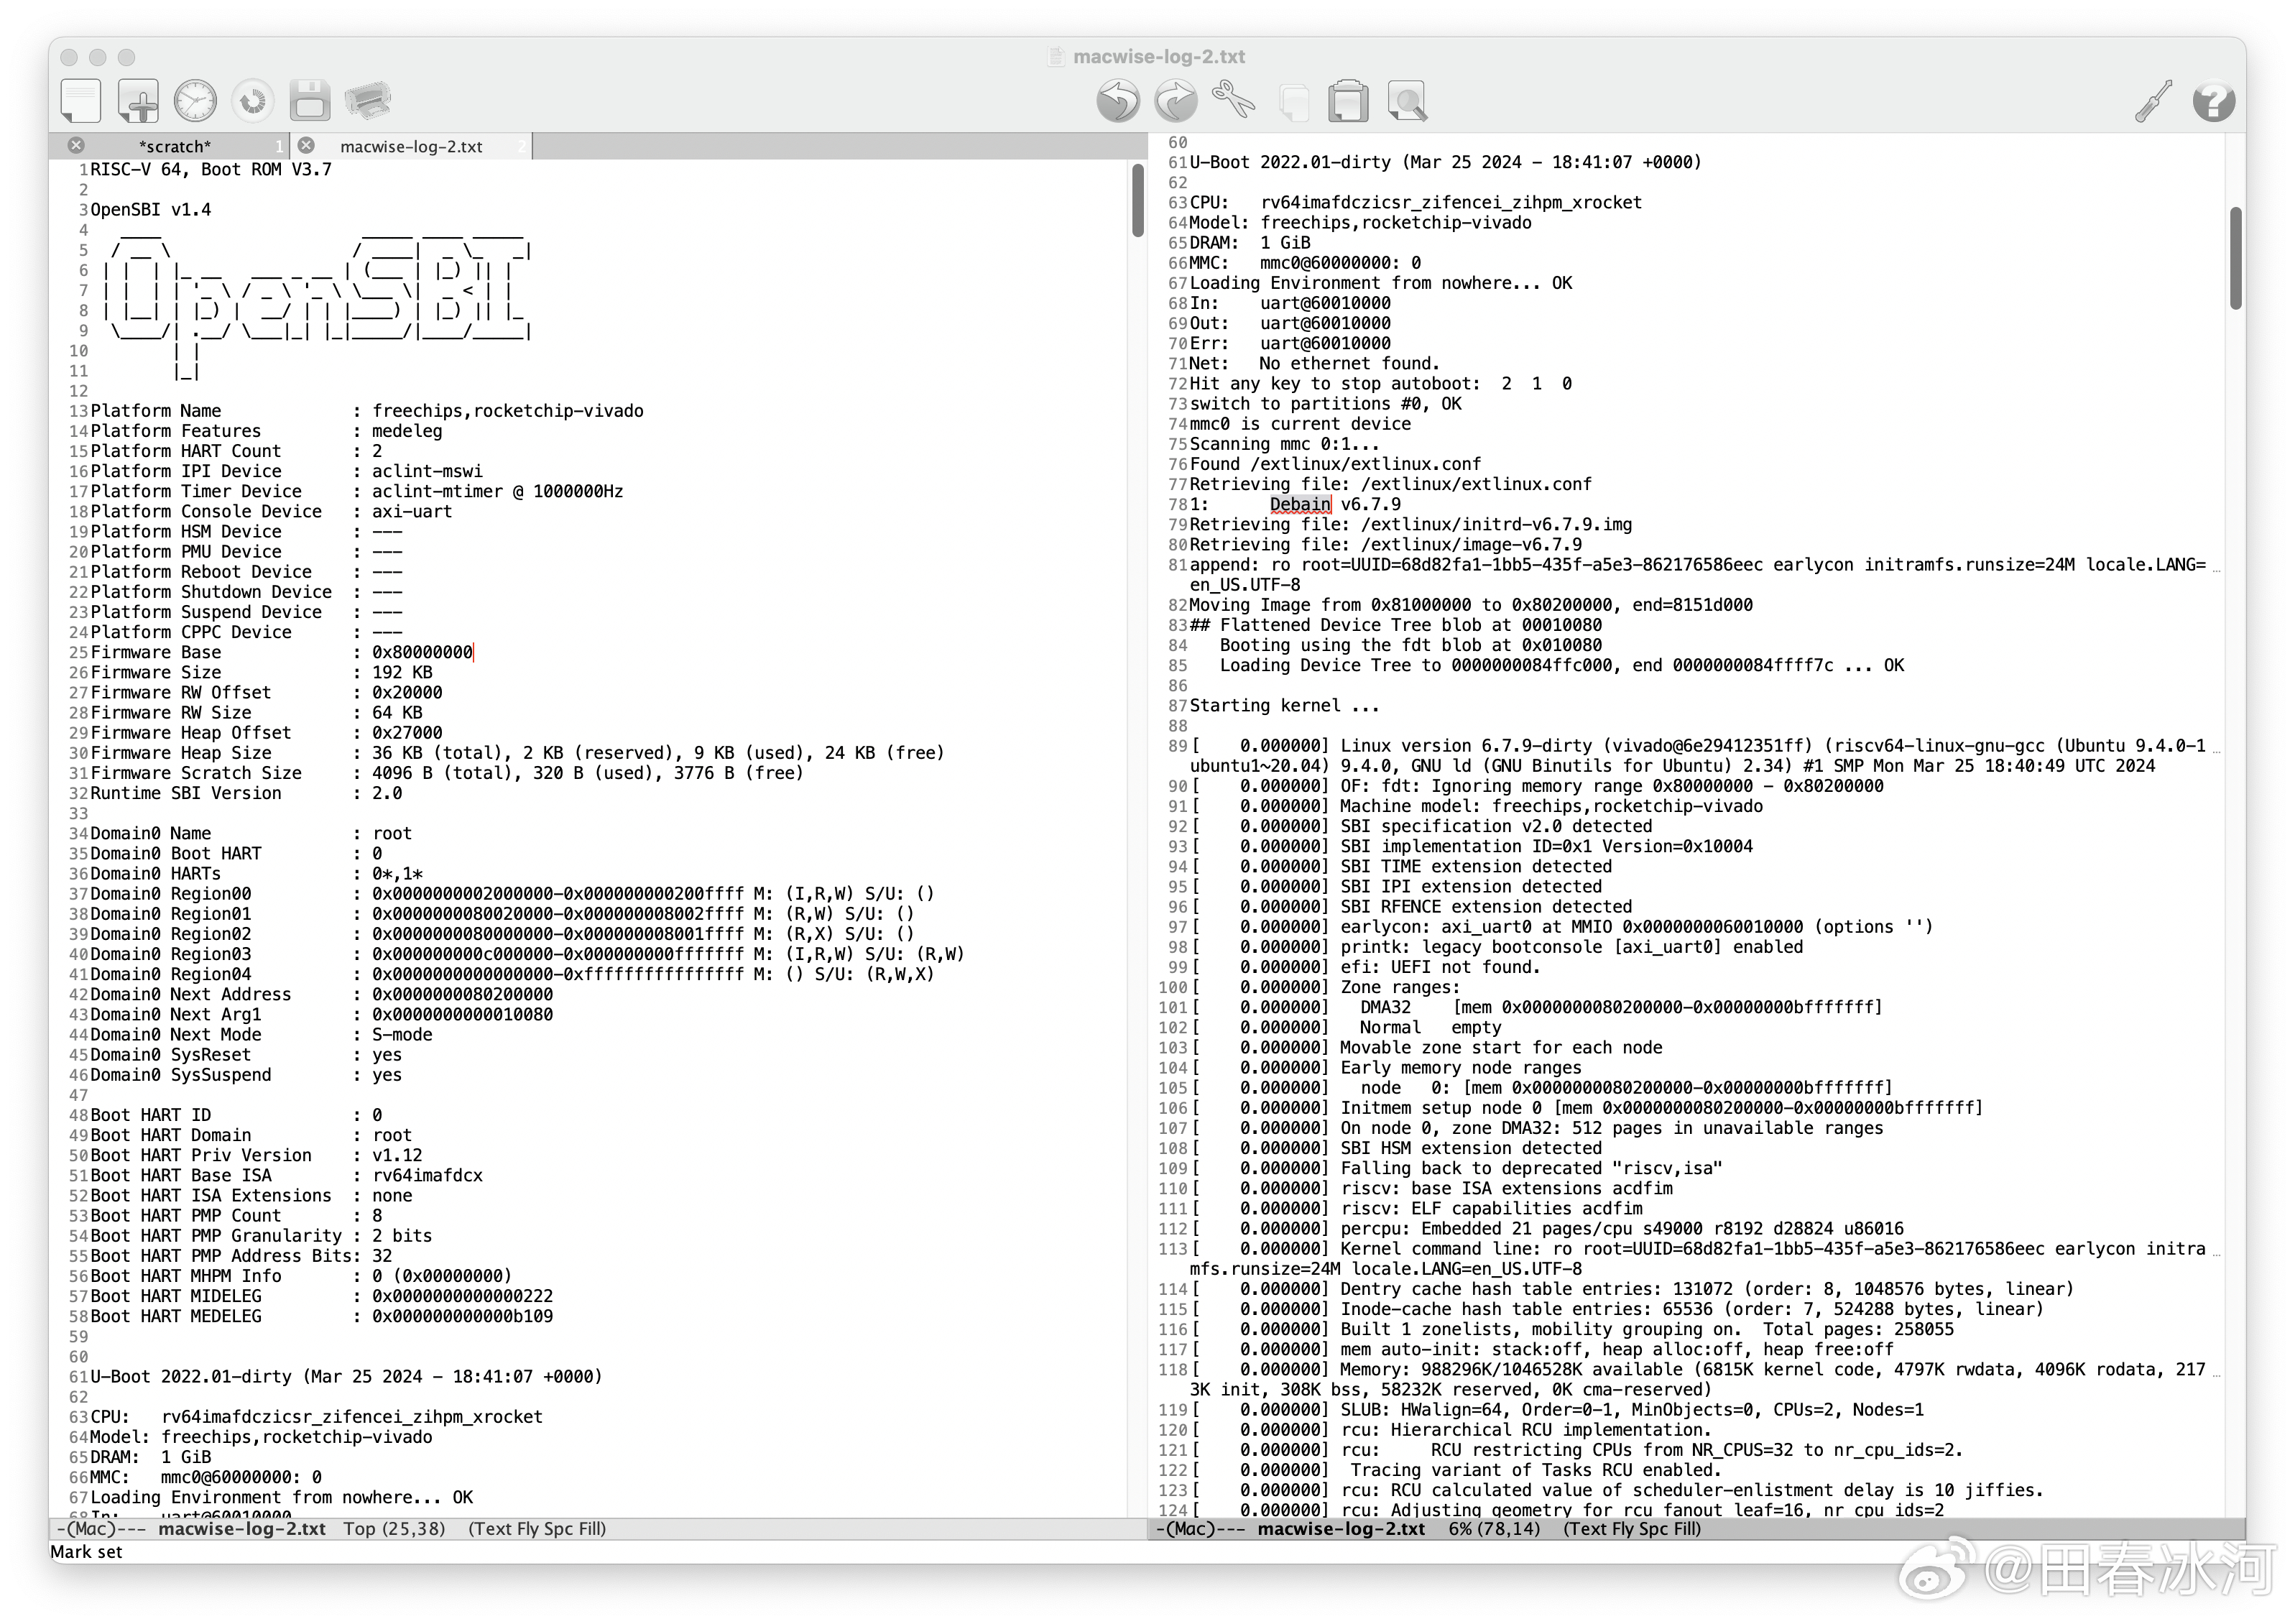Screen dimensions: 2295x1624
Task: Click the misspelled word Debain on line 78
Action: (1300, 505)
